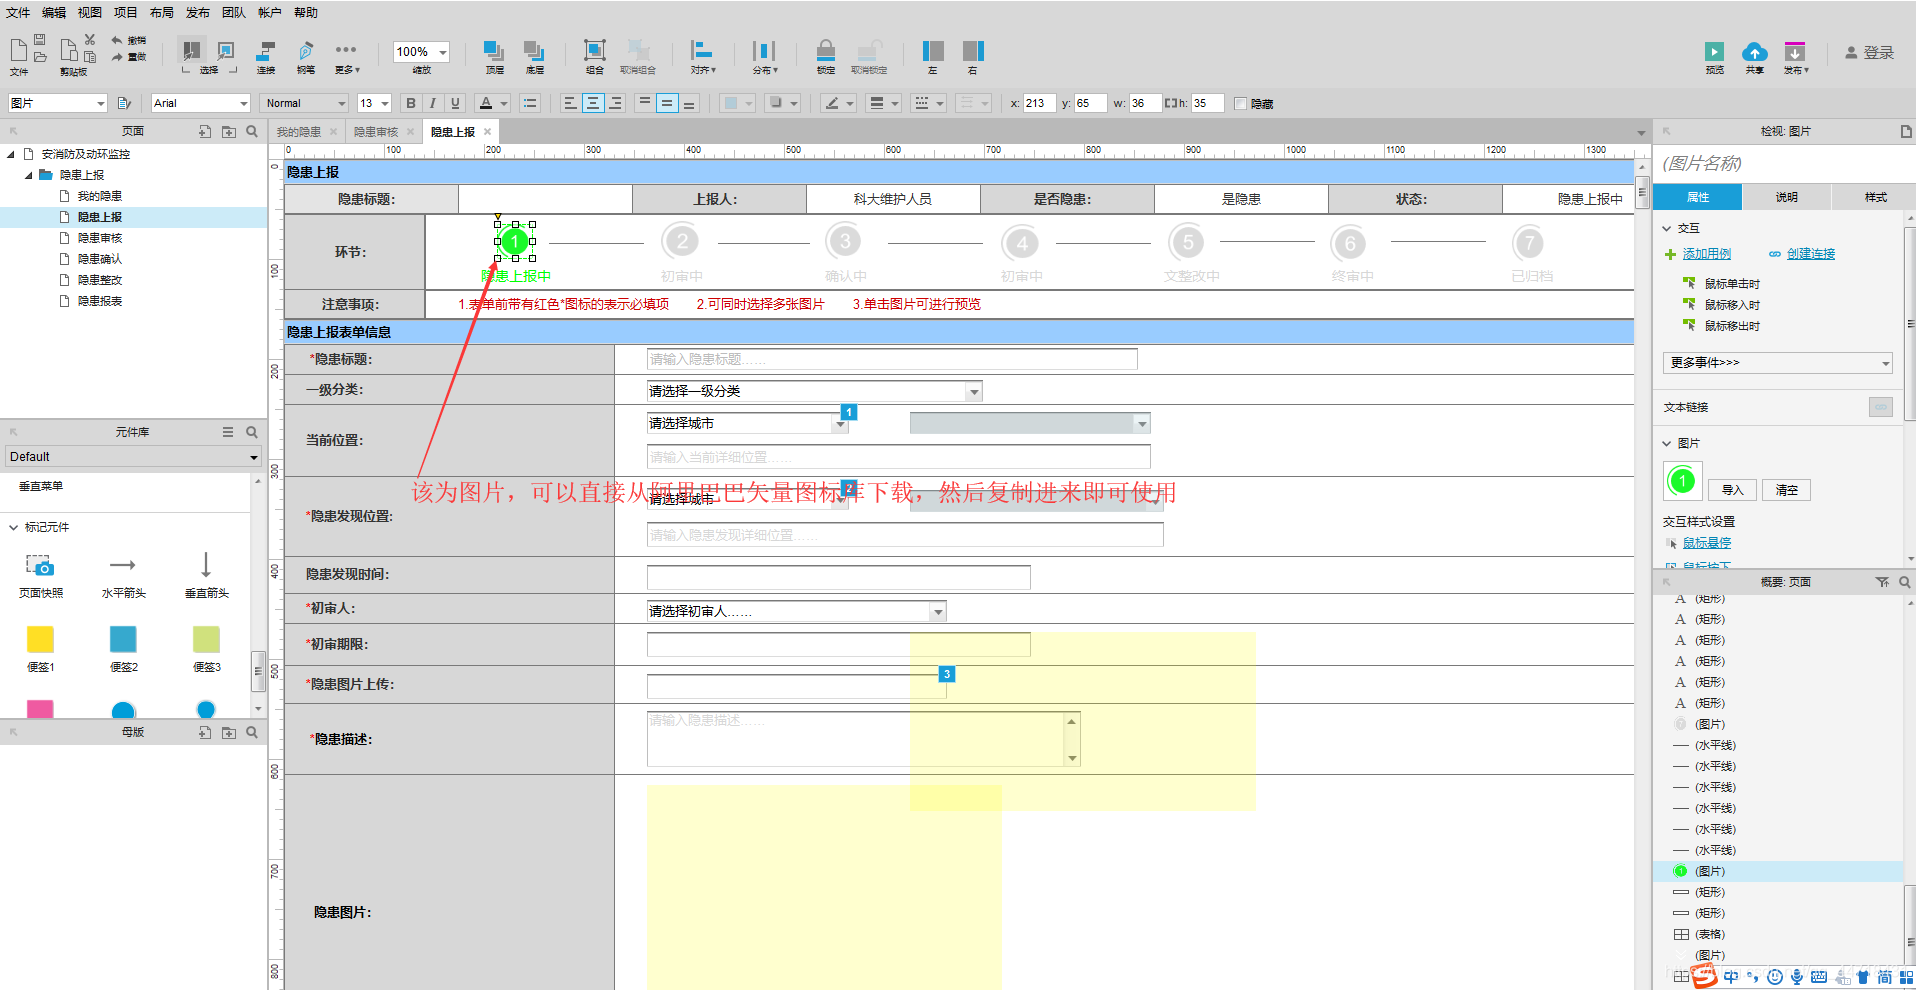Open the style painter icon beside style dropdown

pos(125,103)
